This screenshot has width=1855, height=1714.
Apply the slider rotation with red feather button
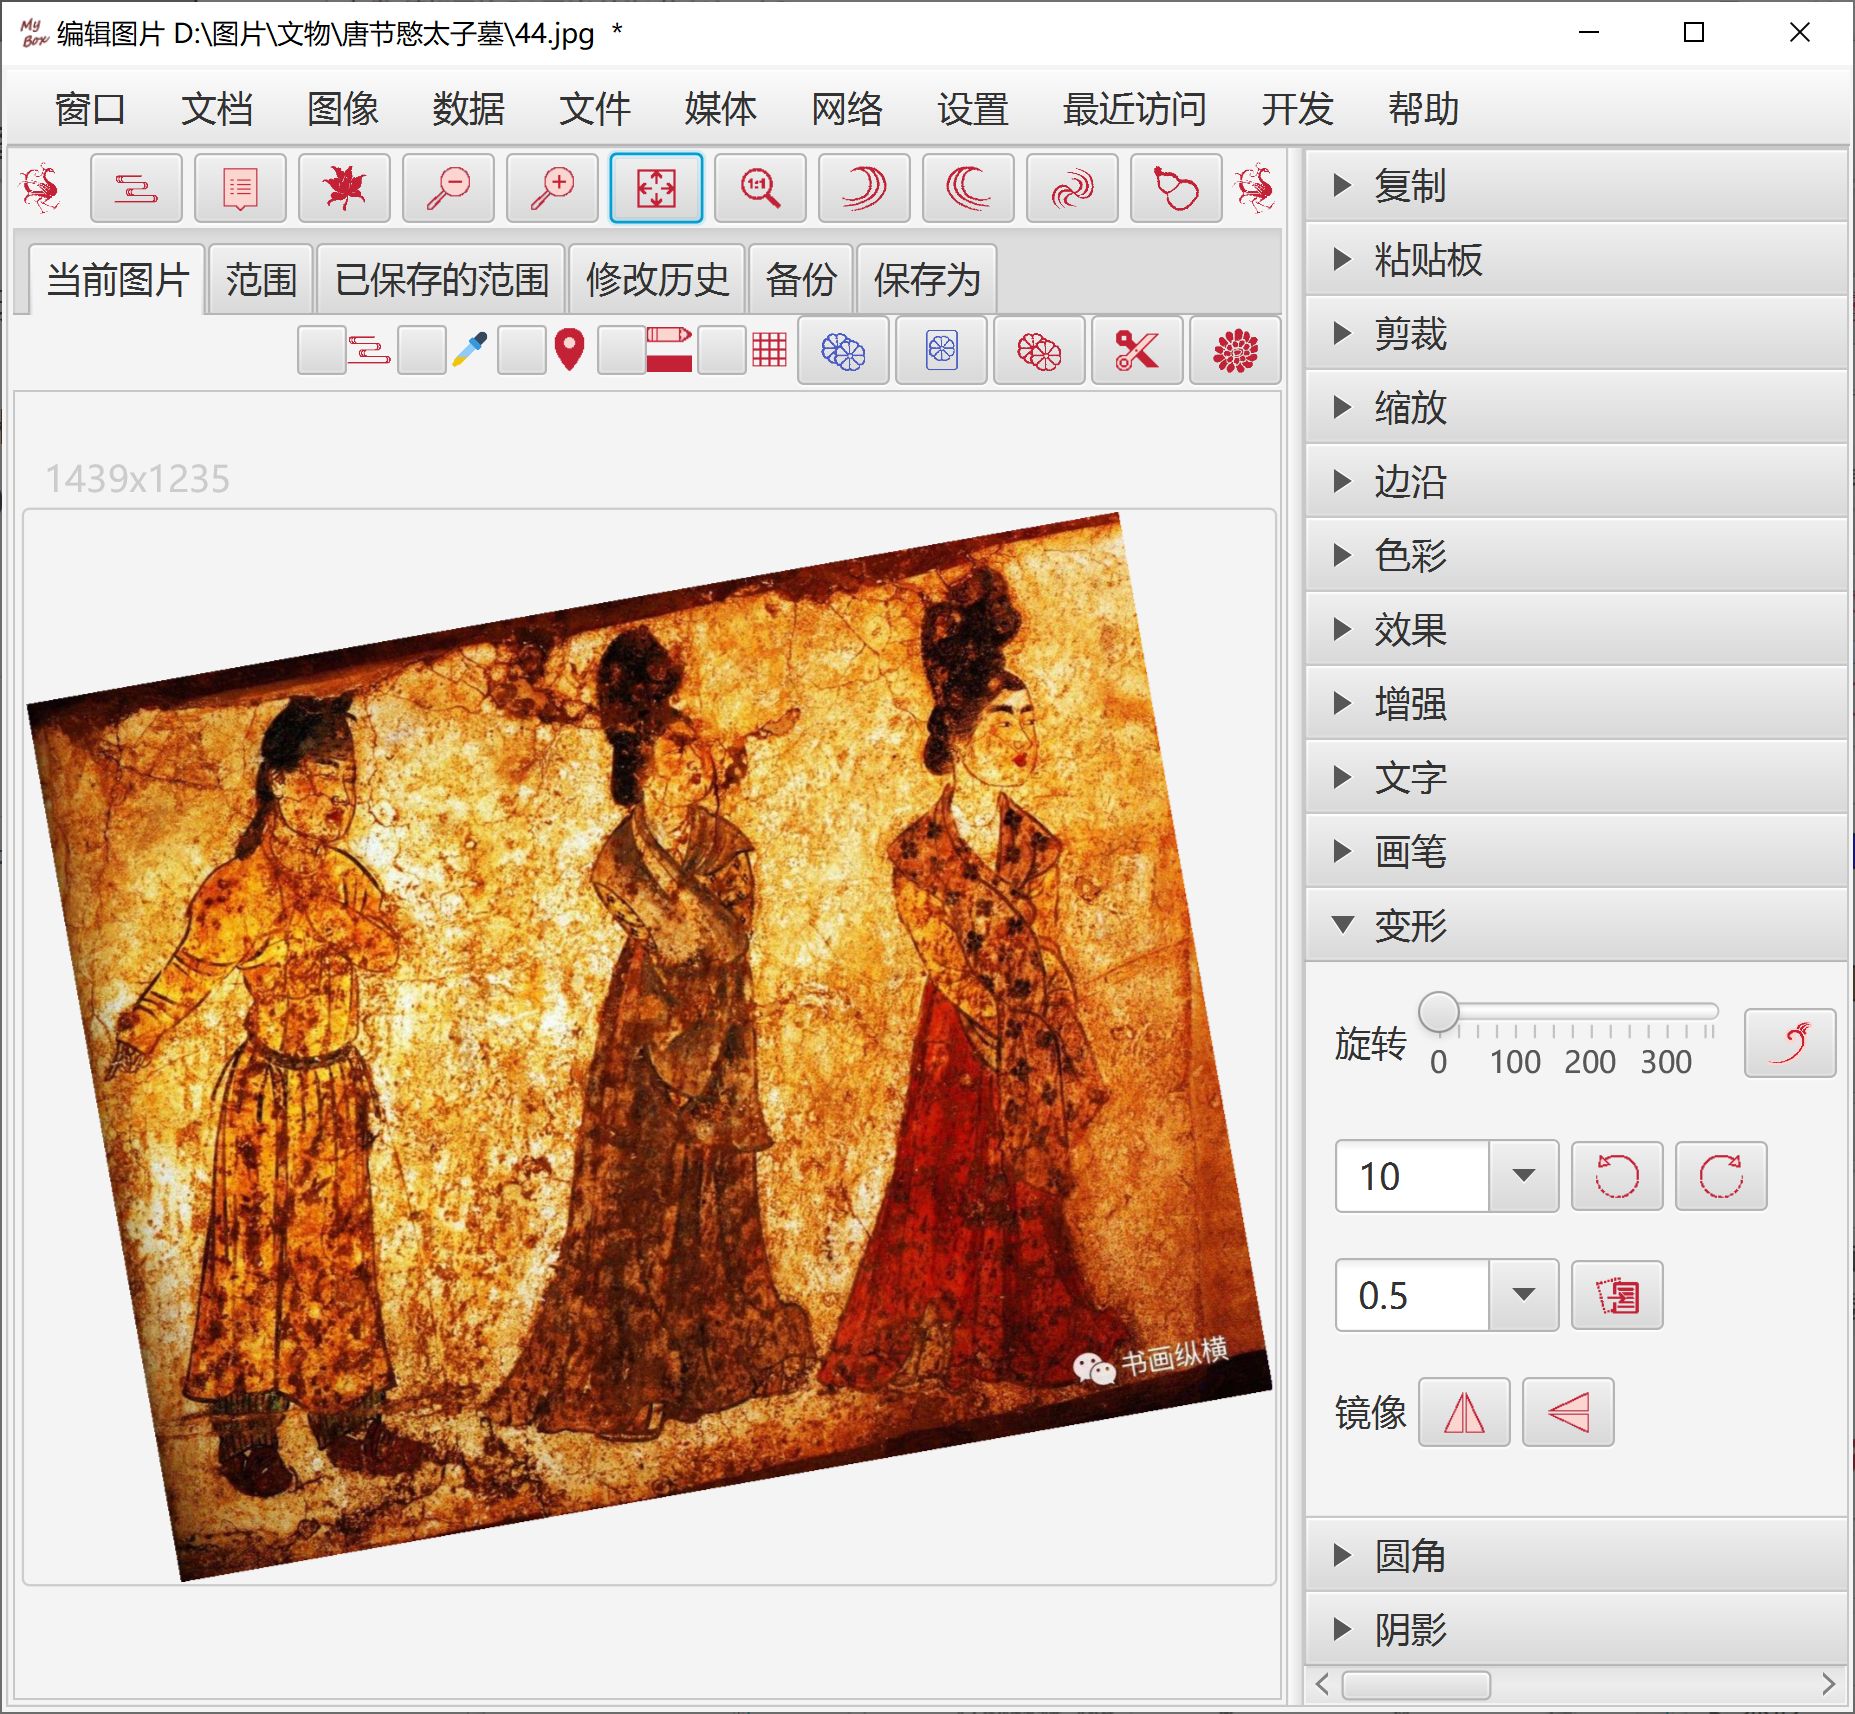pos(1790,1043)
